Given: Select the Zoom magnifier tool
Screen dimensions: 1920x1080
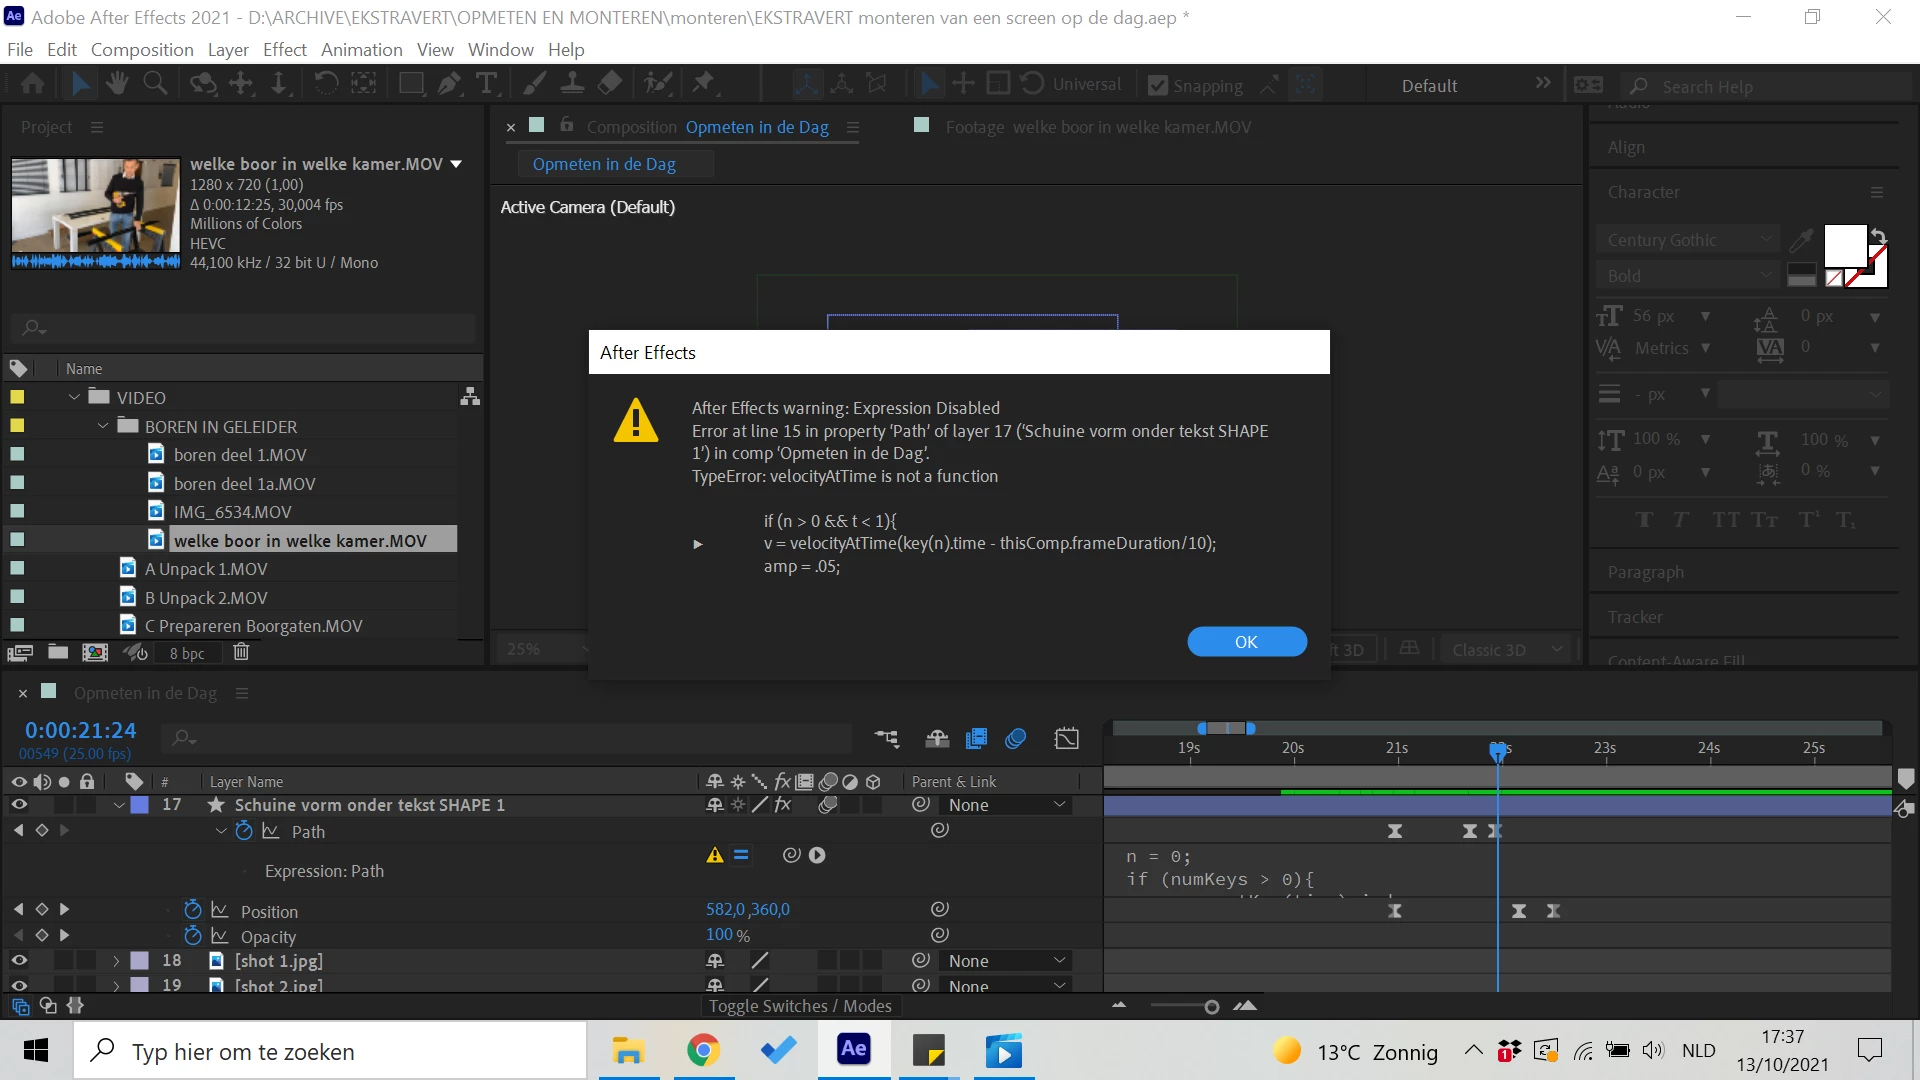Looking at the screenshot, I should (155, 84).
